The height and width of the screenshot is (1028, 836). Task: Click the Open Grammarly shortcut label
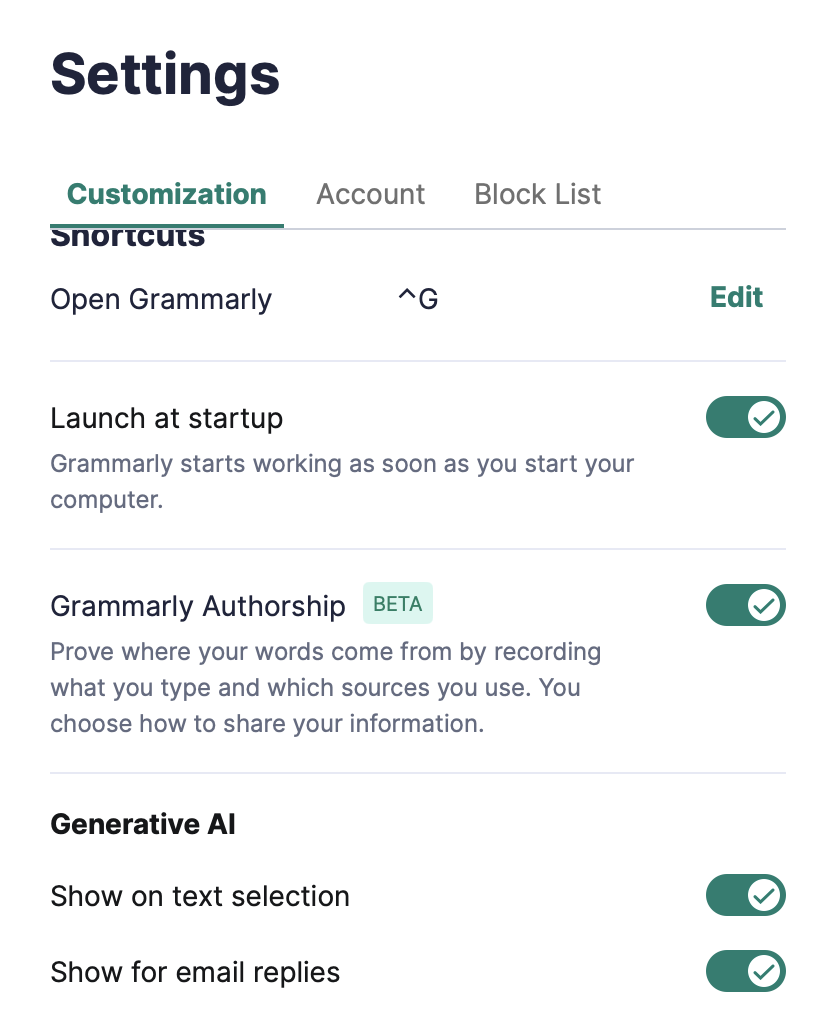coord(161,299)
